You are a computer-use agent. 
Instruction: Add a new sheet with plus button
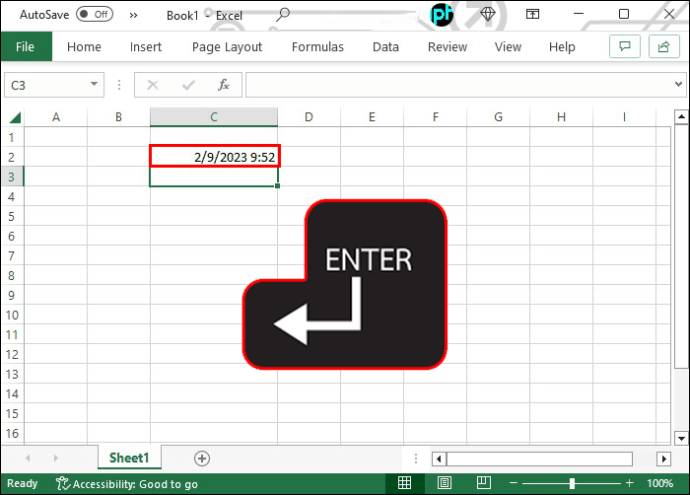[202, 458]
